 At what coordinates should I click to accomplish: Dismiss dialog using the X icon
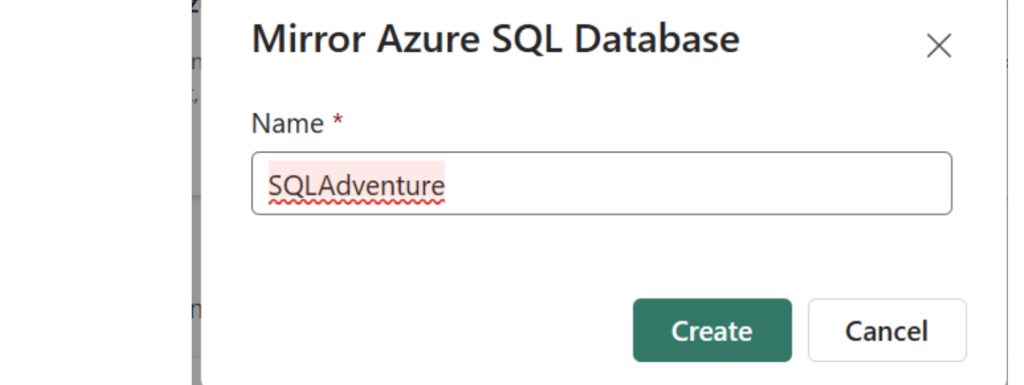[938, 46]
